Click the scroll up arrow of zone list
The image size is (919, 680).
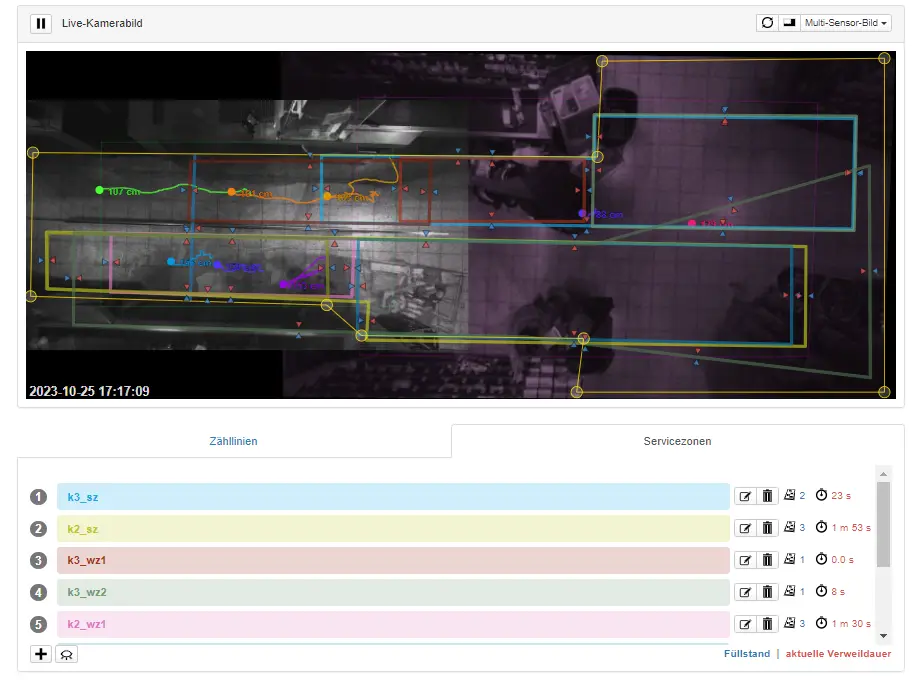pyautogui.click(x=883, y=473)
